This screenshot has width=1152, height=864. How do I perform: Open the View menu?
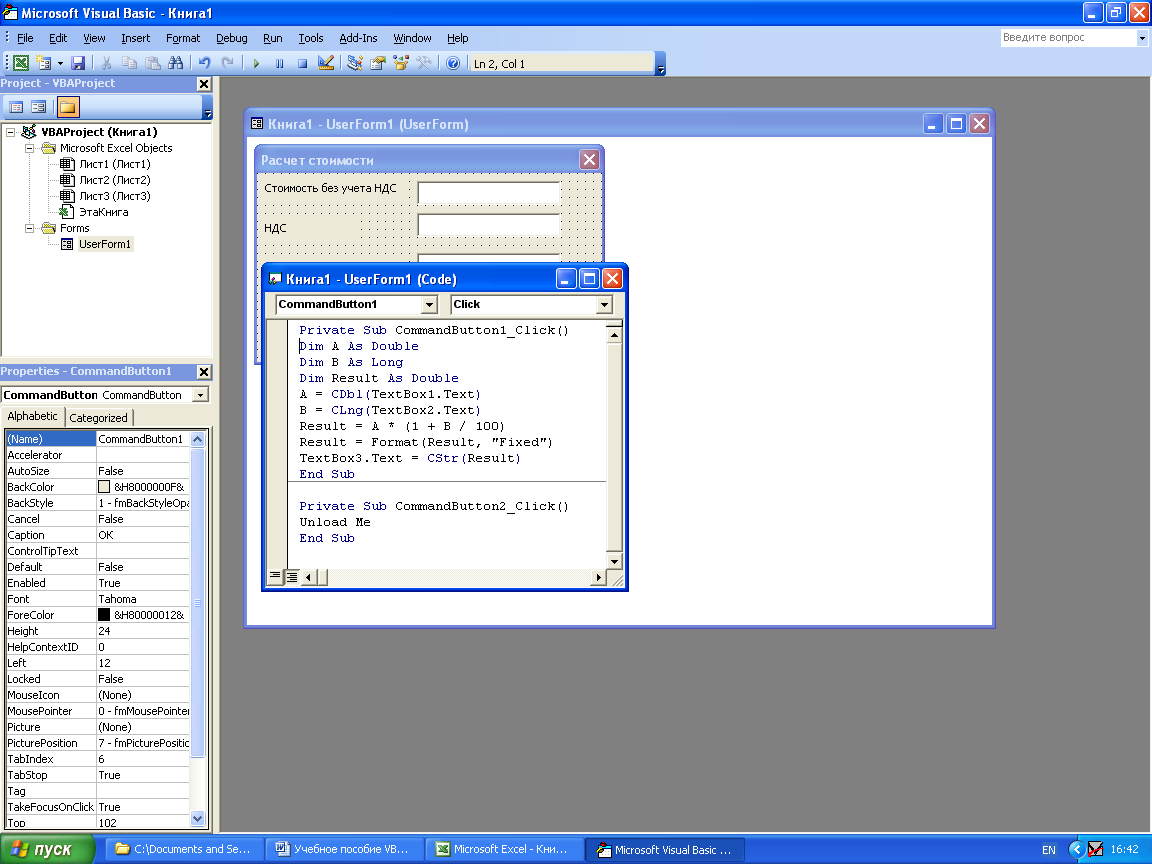(94, 38)
